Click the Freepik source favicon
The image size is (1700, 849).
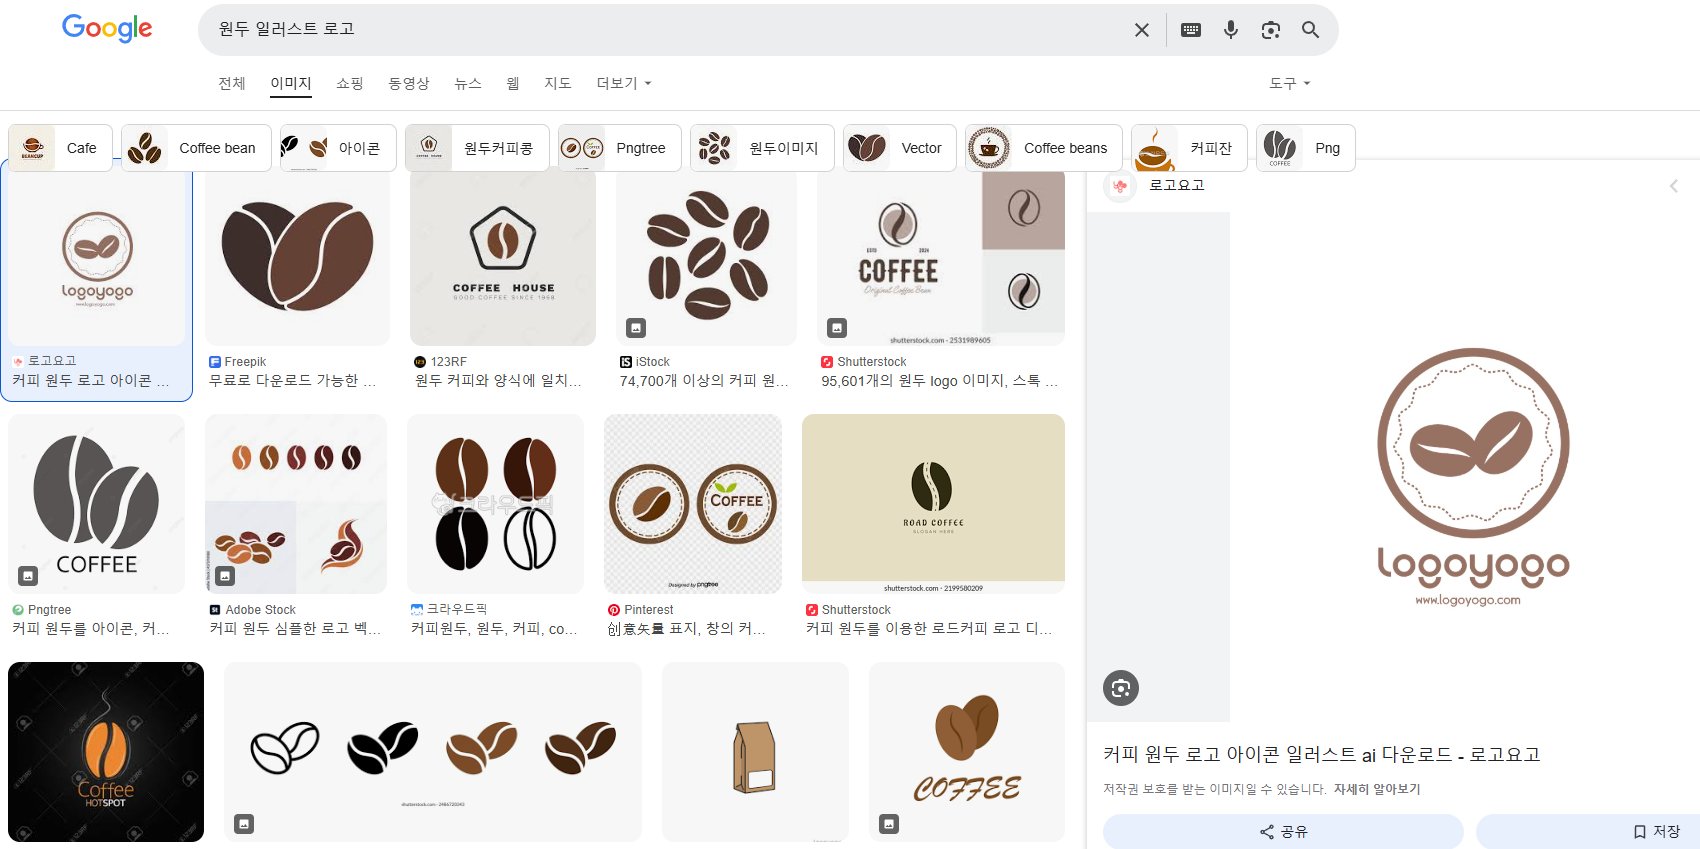[x=215, y=362]
